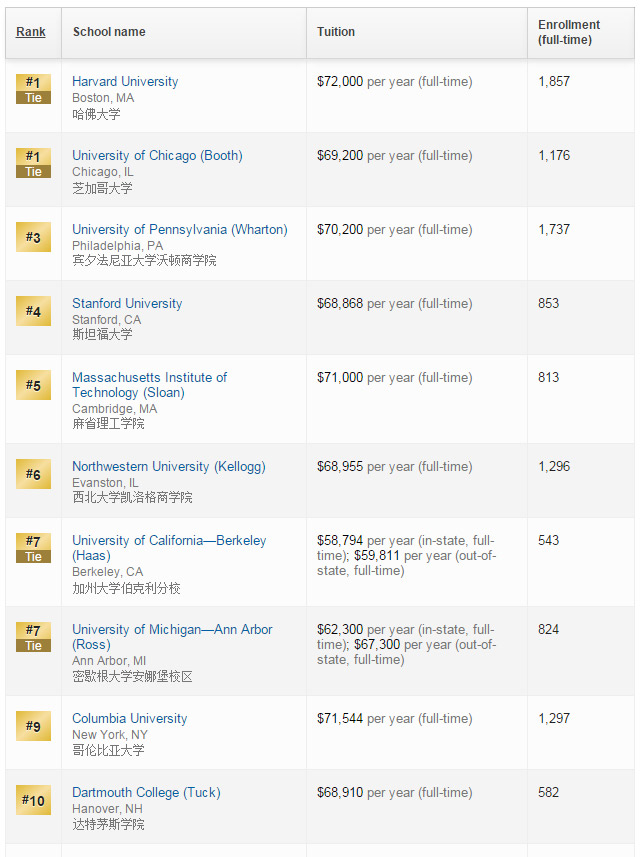Open Stanford University school link
The height and width of the screenshot is (857, 640).
pyautogui.click(x=127, y=303)
